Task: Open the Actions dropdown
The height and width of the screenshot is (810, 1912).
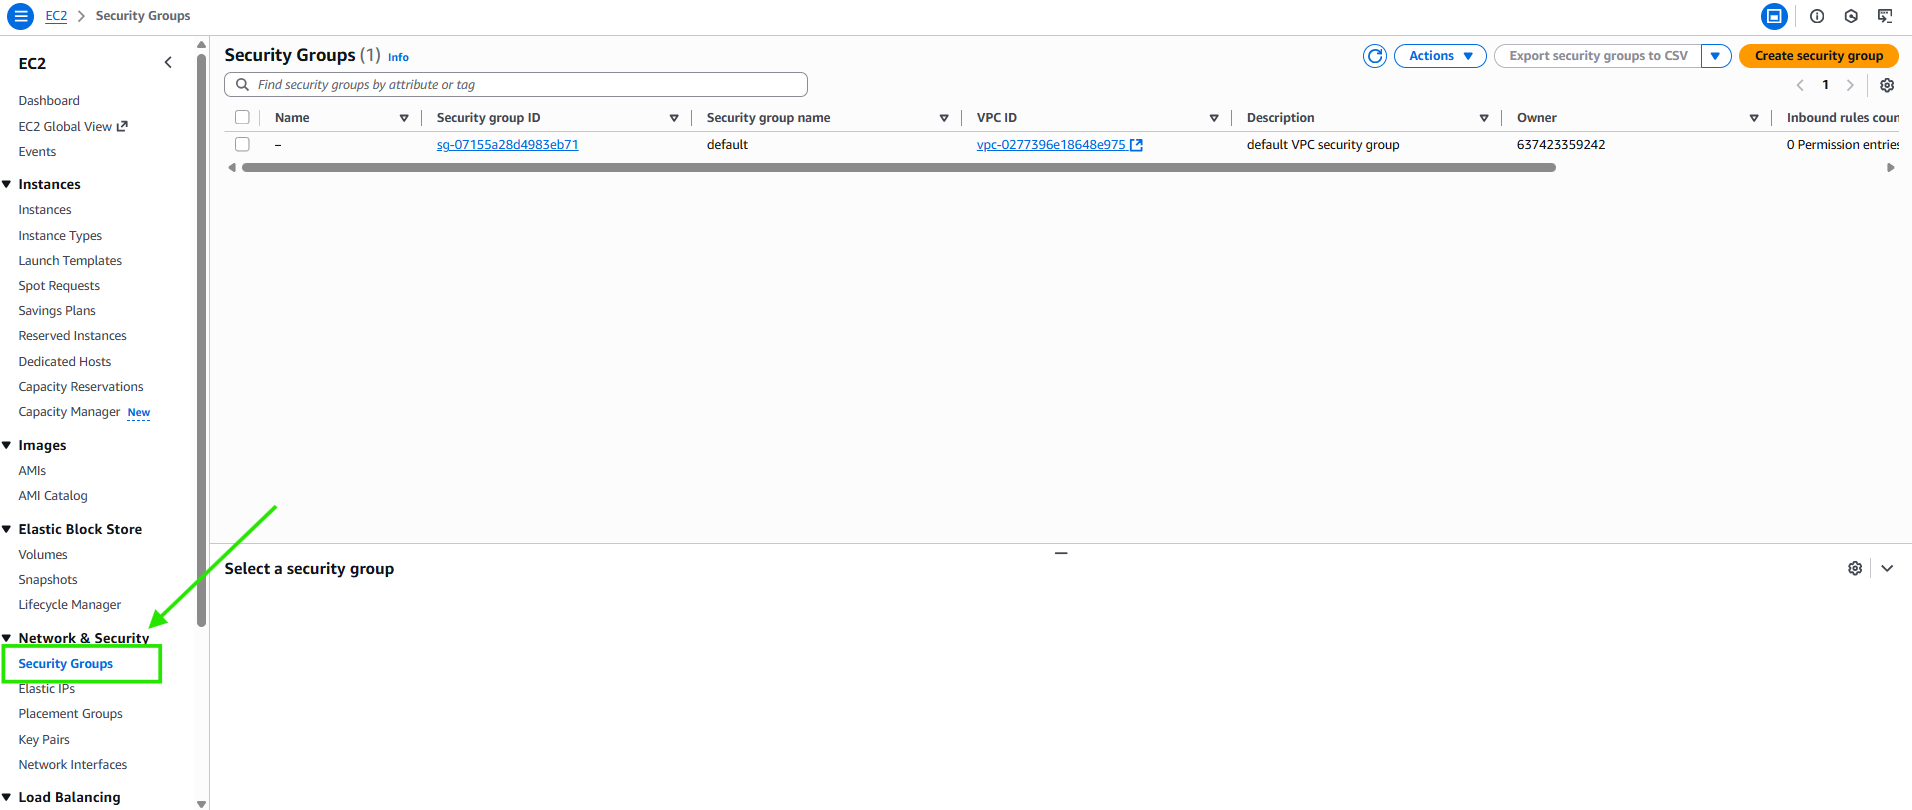Action: (x=1440, y=56)
